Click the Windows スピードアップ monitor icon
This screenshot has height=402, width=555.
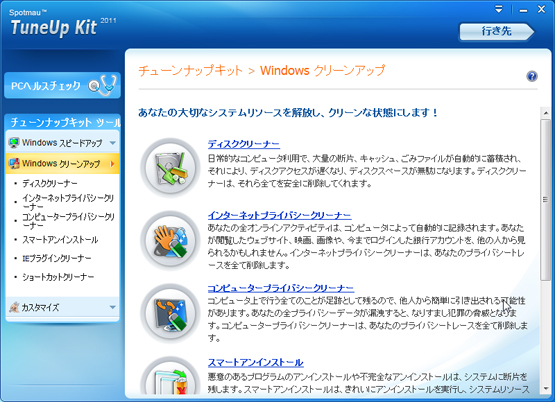pyautogui.click(x=14, y=143)
